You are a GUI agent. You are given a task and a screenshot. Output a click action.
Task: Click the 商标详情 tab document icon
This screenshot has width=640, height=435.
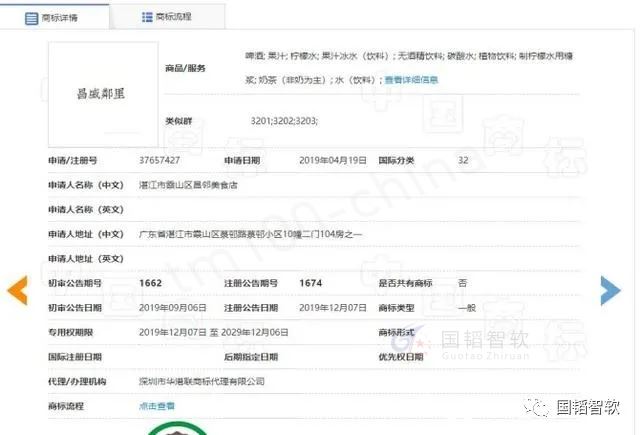[31, 18]
